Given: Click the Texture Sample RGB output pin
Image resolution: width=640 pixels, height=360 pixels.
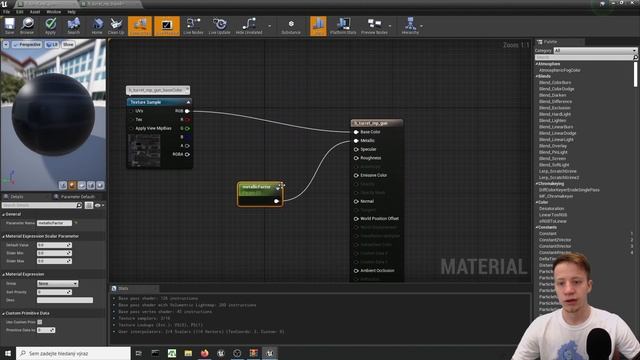Looking at the screenshot, I should point(187,111).
